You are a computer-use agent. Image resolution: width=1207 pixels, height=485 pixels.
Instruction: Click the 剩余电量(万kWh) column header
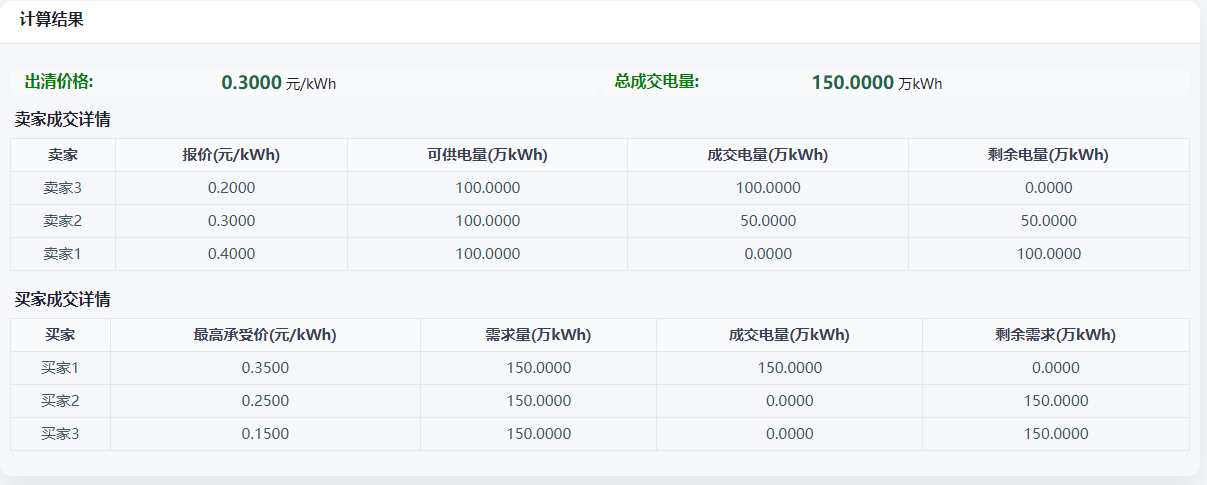pos(1048,155)
